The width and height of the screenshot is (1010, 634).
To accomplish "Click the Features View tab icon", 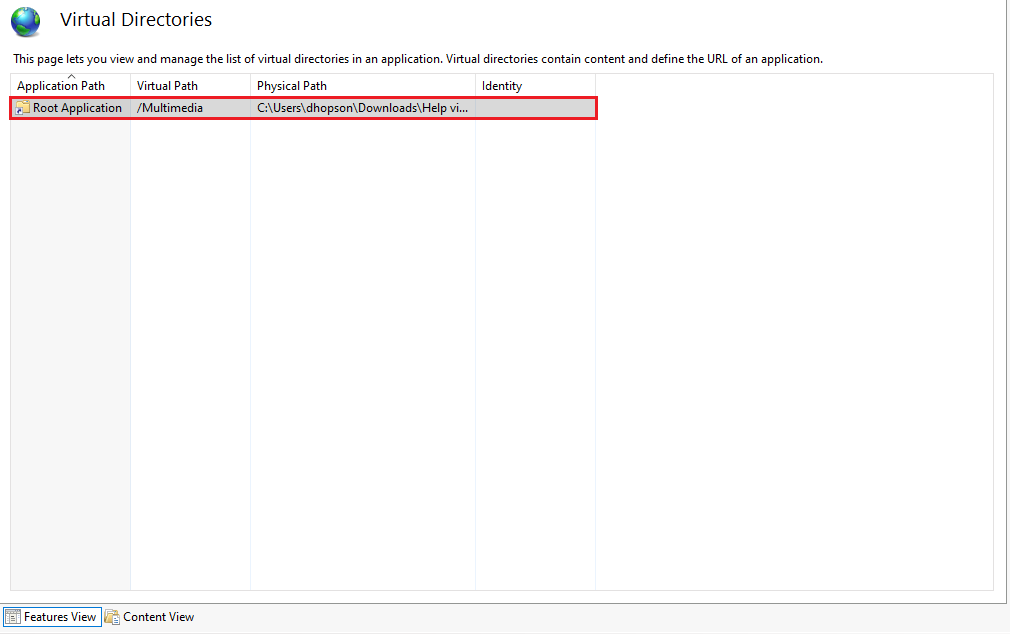I will [13, 617].
